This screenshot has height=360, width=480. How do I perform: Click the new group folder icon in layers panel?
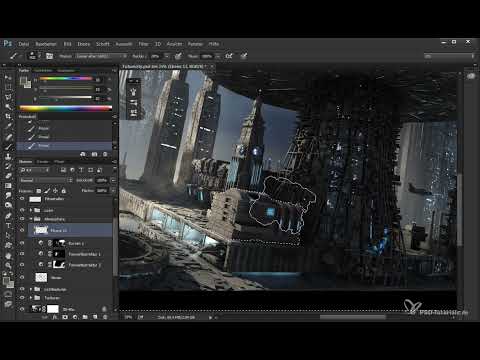pyautogui.click(x=85, y=317)
